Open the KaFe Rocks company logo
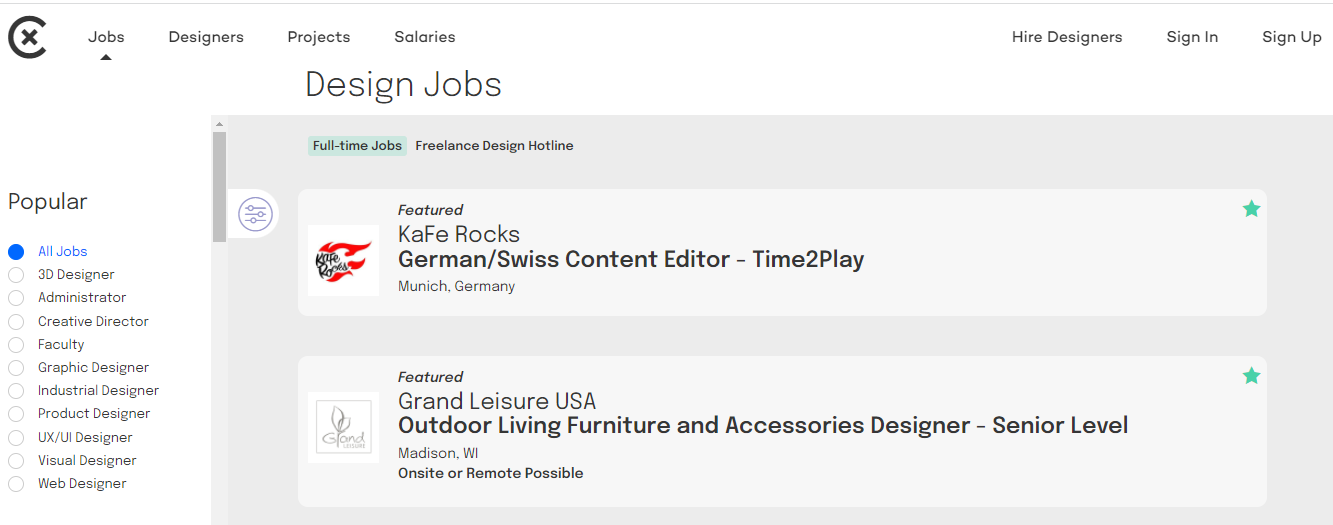 343,261
